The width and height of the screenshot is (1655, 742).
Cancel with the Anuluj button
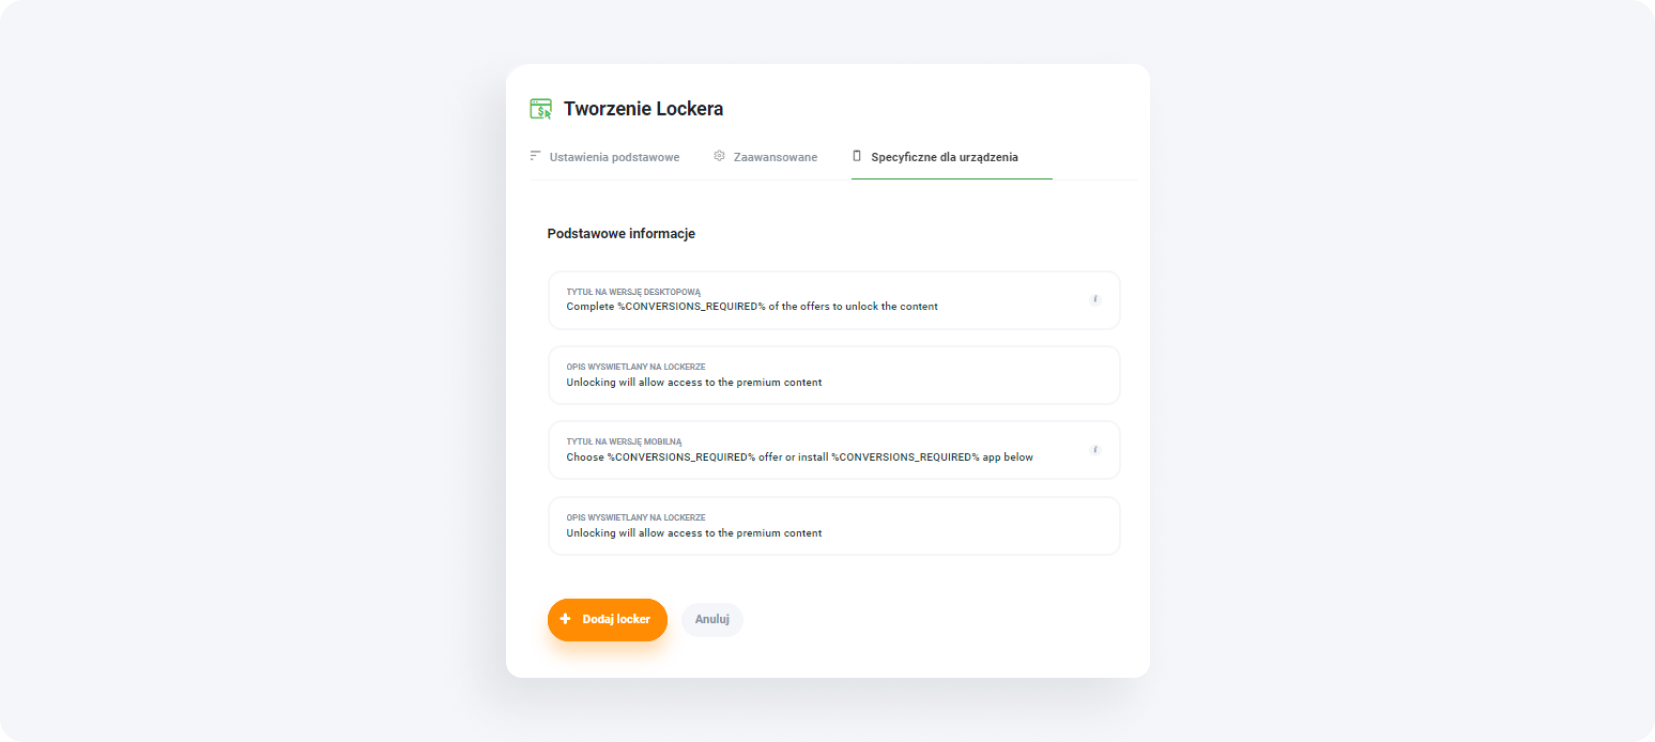tap(712, 619)
